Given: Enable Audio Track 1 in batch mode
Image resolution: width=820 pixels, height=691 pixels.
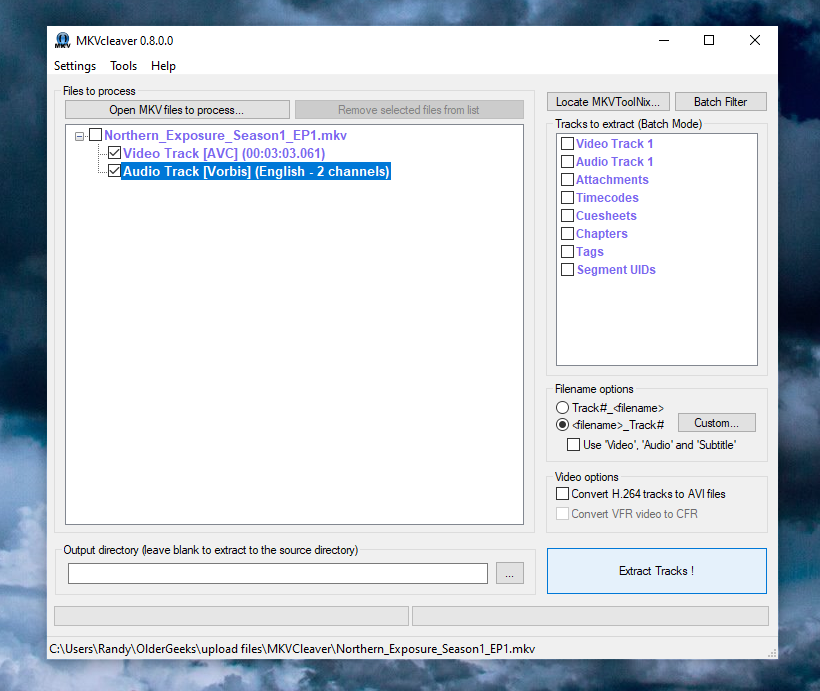Looking at the screenshot, I should [567, 161].
